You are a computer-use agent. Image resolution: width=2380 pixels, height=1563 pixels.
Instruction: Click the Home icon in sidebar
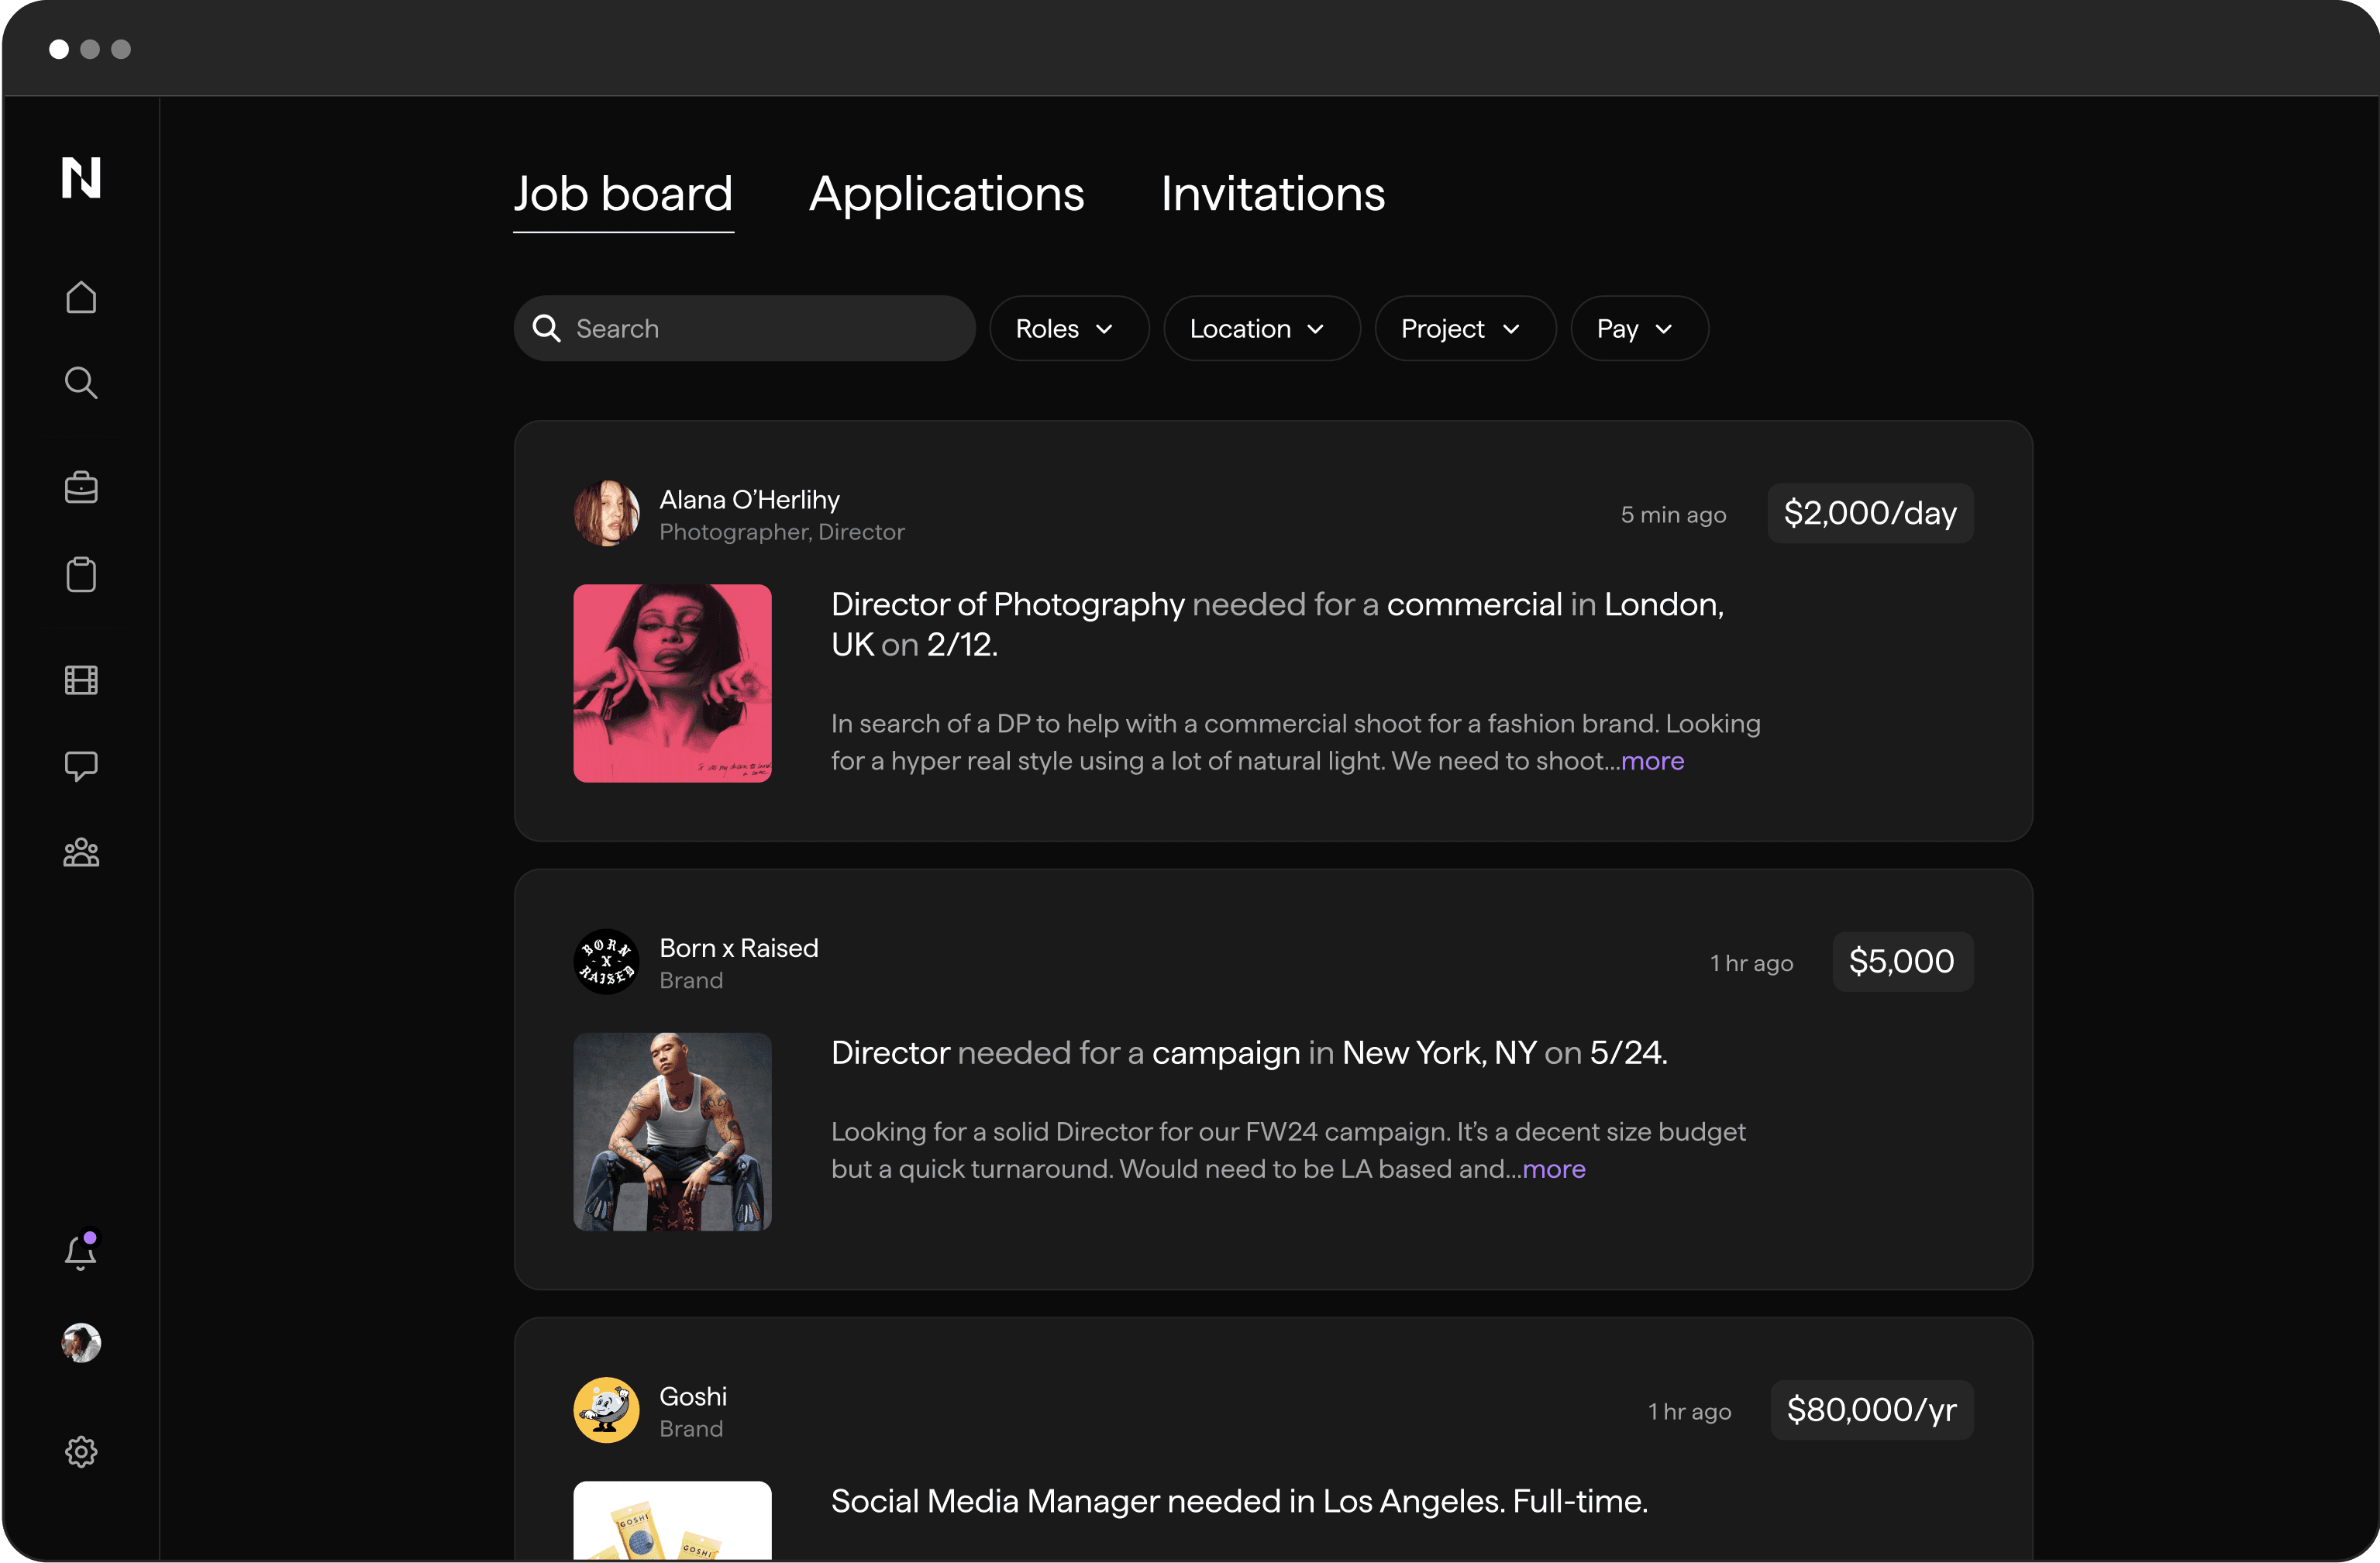point(82,297)
